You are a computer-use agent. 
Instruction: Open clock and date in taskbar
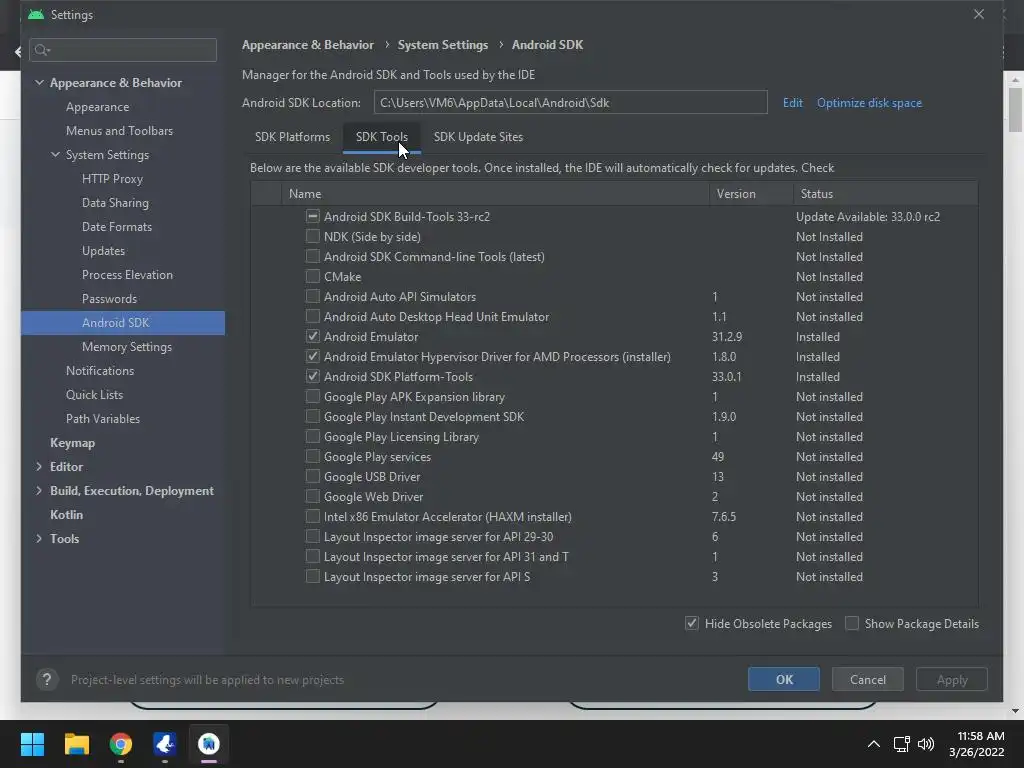tap(976, 744)
